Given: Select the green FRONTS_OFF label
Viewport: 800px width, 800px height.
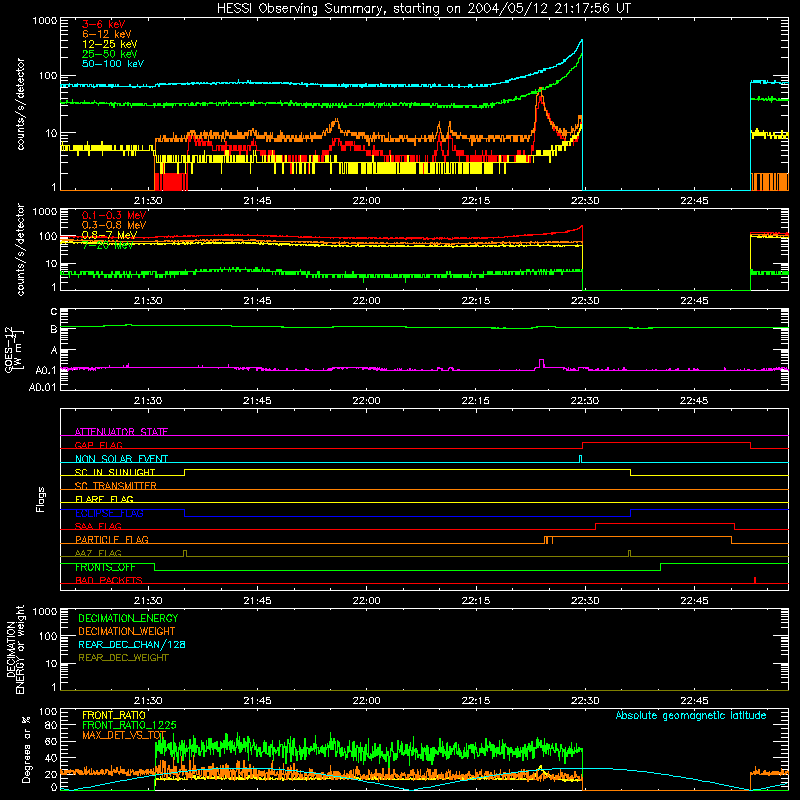Looking at the screenshot, I should pyautogui.click(x=105, y=567).
